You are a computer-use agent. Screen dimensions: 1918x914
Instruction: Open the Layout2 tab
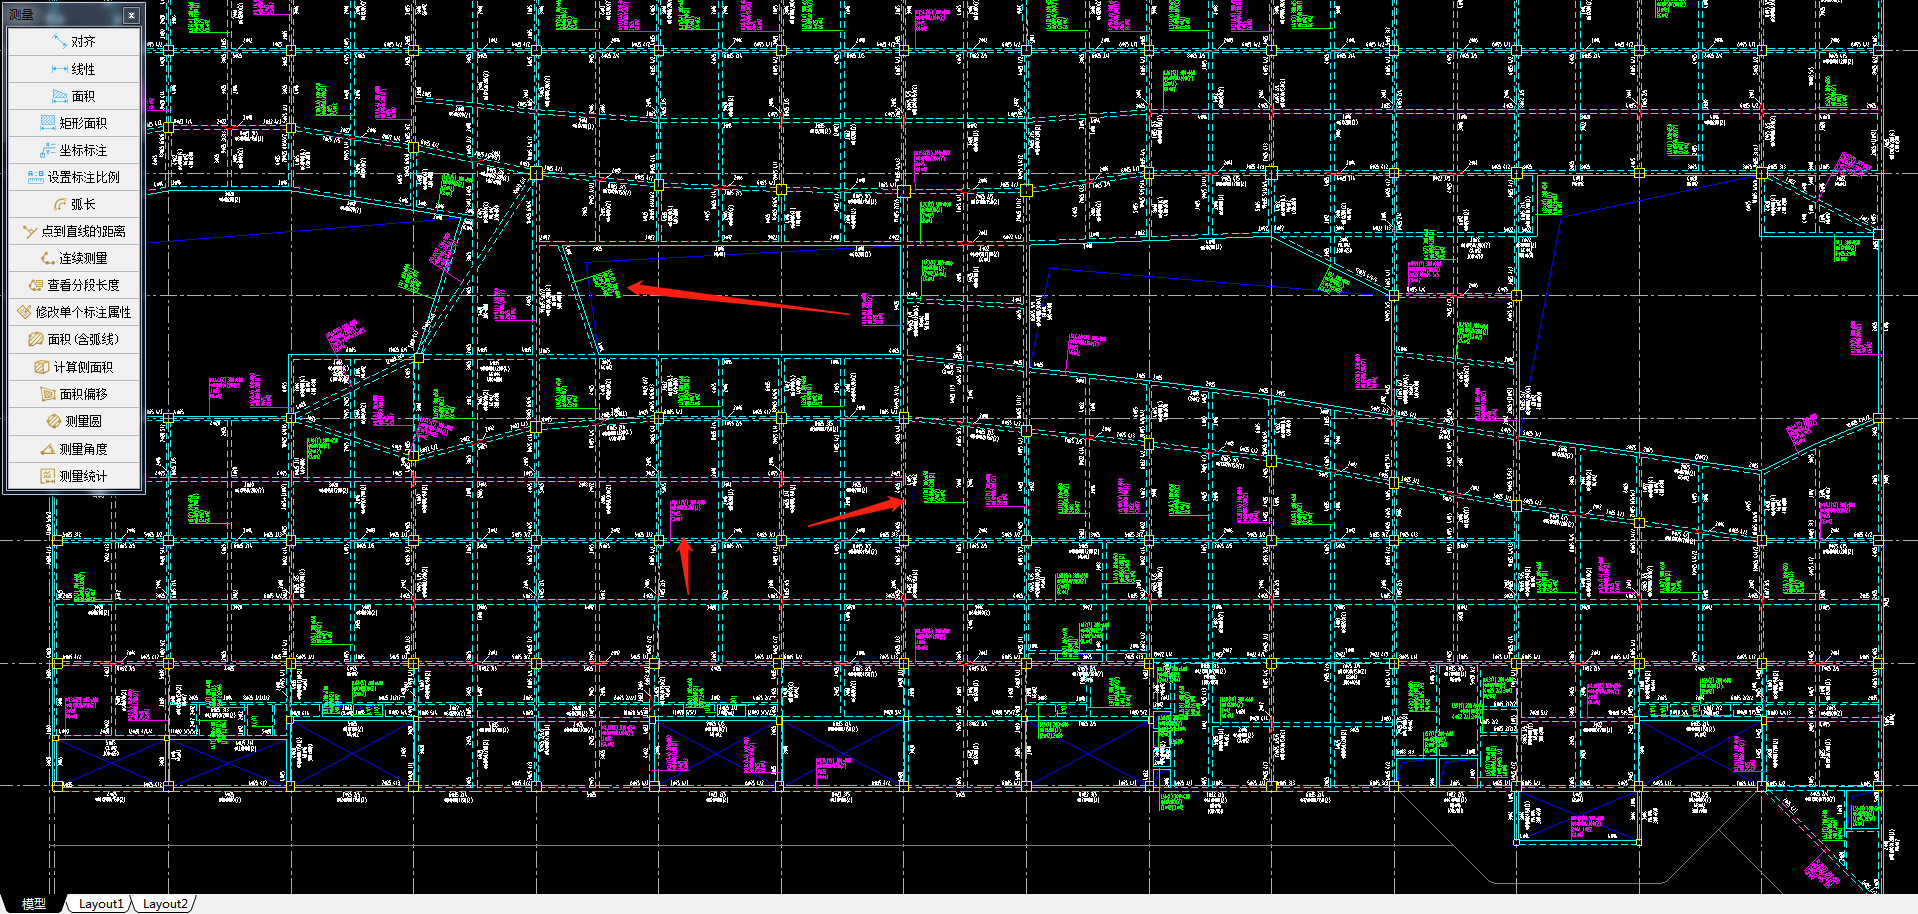pos(165,904)
